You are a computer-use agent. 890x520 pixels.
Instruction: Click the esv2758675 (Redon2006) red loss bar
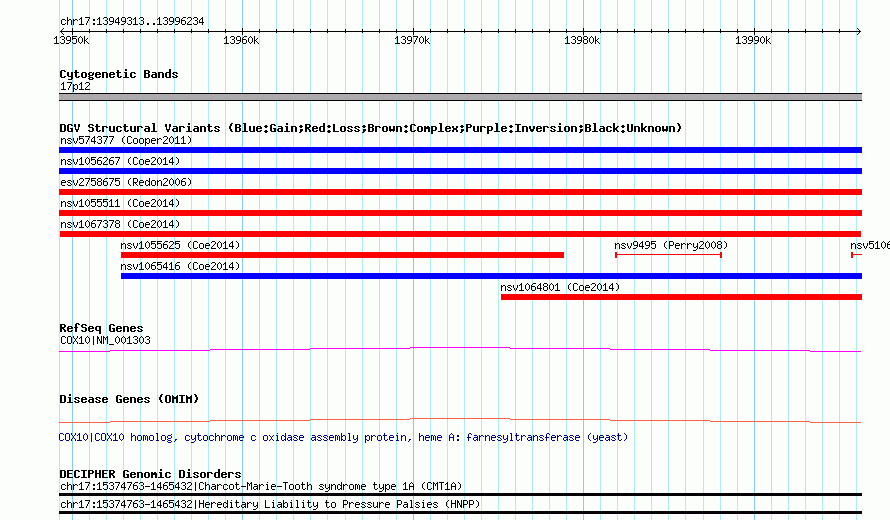(460, 192)
